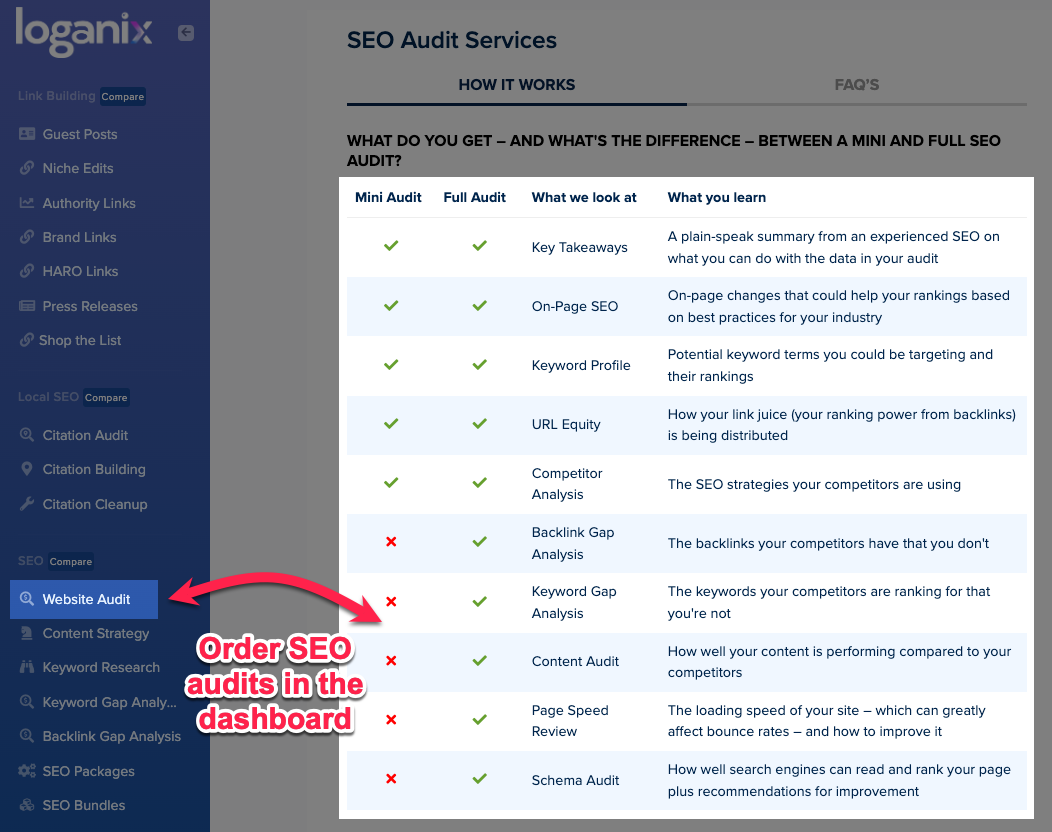The height and width of the screenshot is (832, 1052).
Task: Go to Citation Building
Action: pos(94,470)
